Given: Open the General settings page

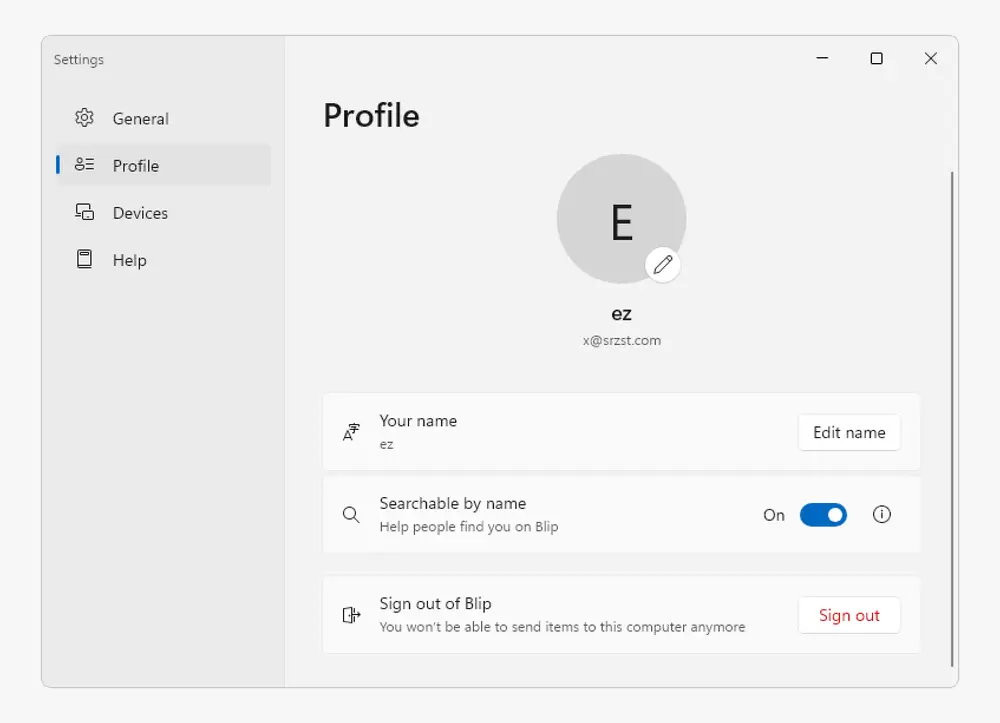Looking at the screenshot, I should 140,118.
